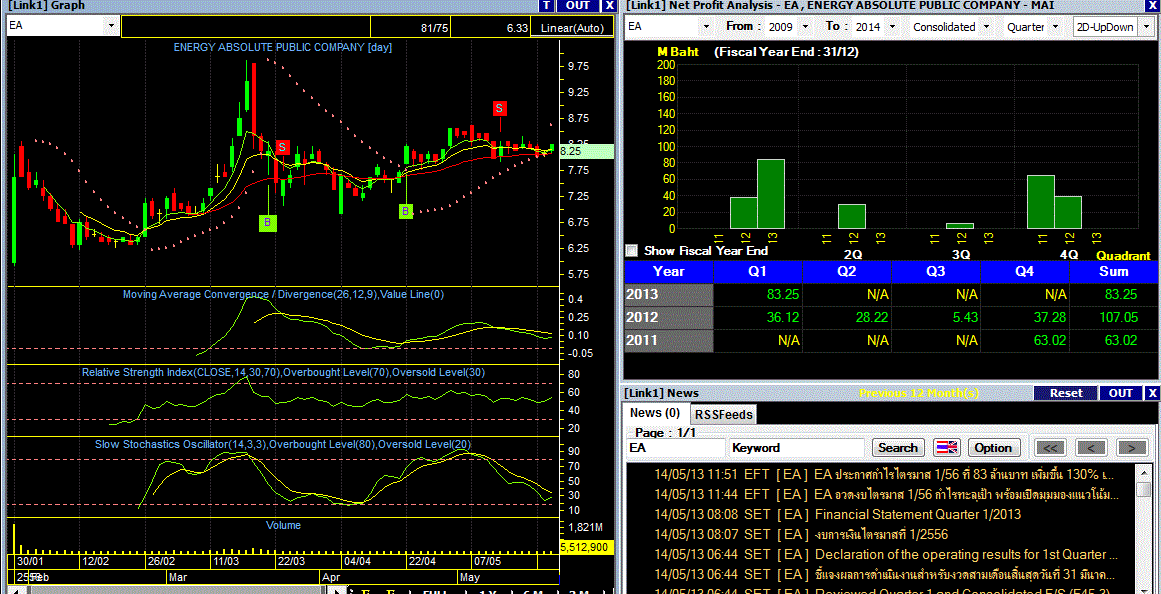
Task: Go to next news page with > button
Action: coord(1132,447)
